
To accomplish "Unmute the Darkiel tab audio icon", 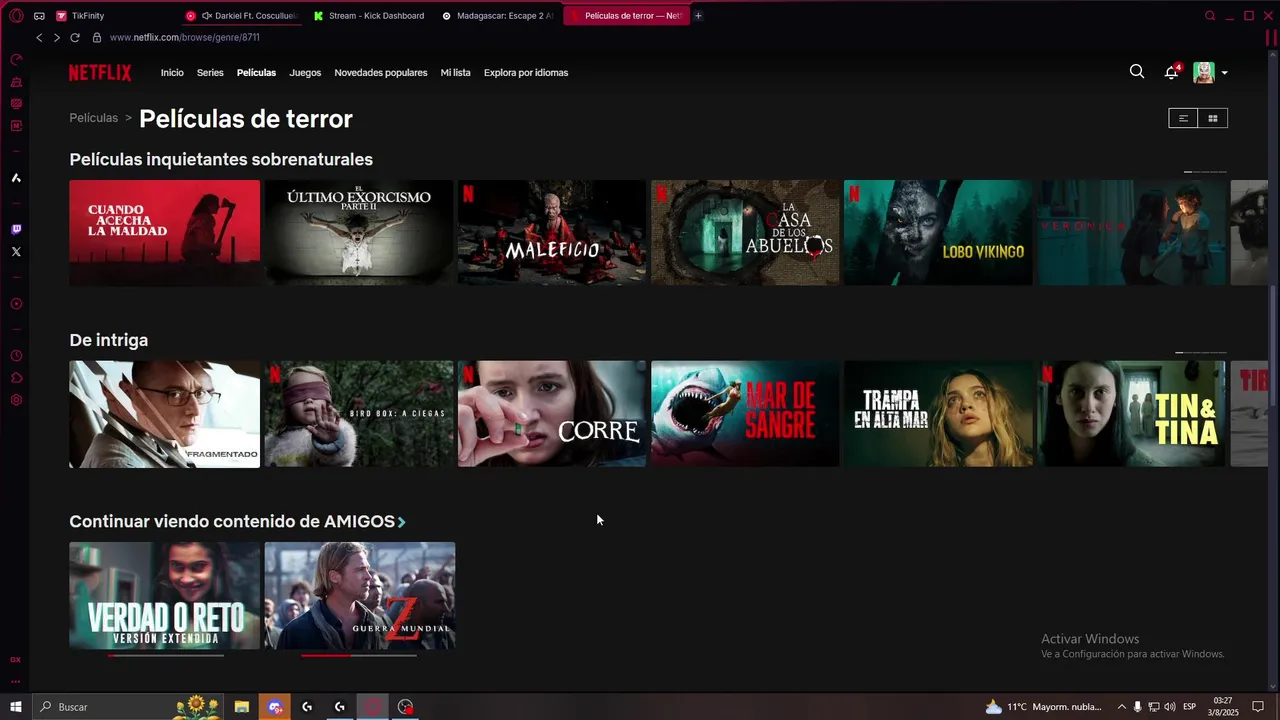I will pos(207,16).
